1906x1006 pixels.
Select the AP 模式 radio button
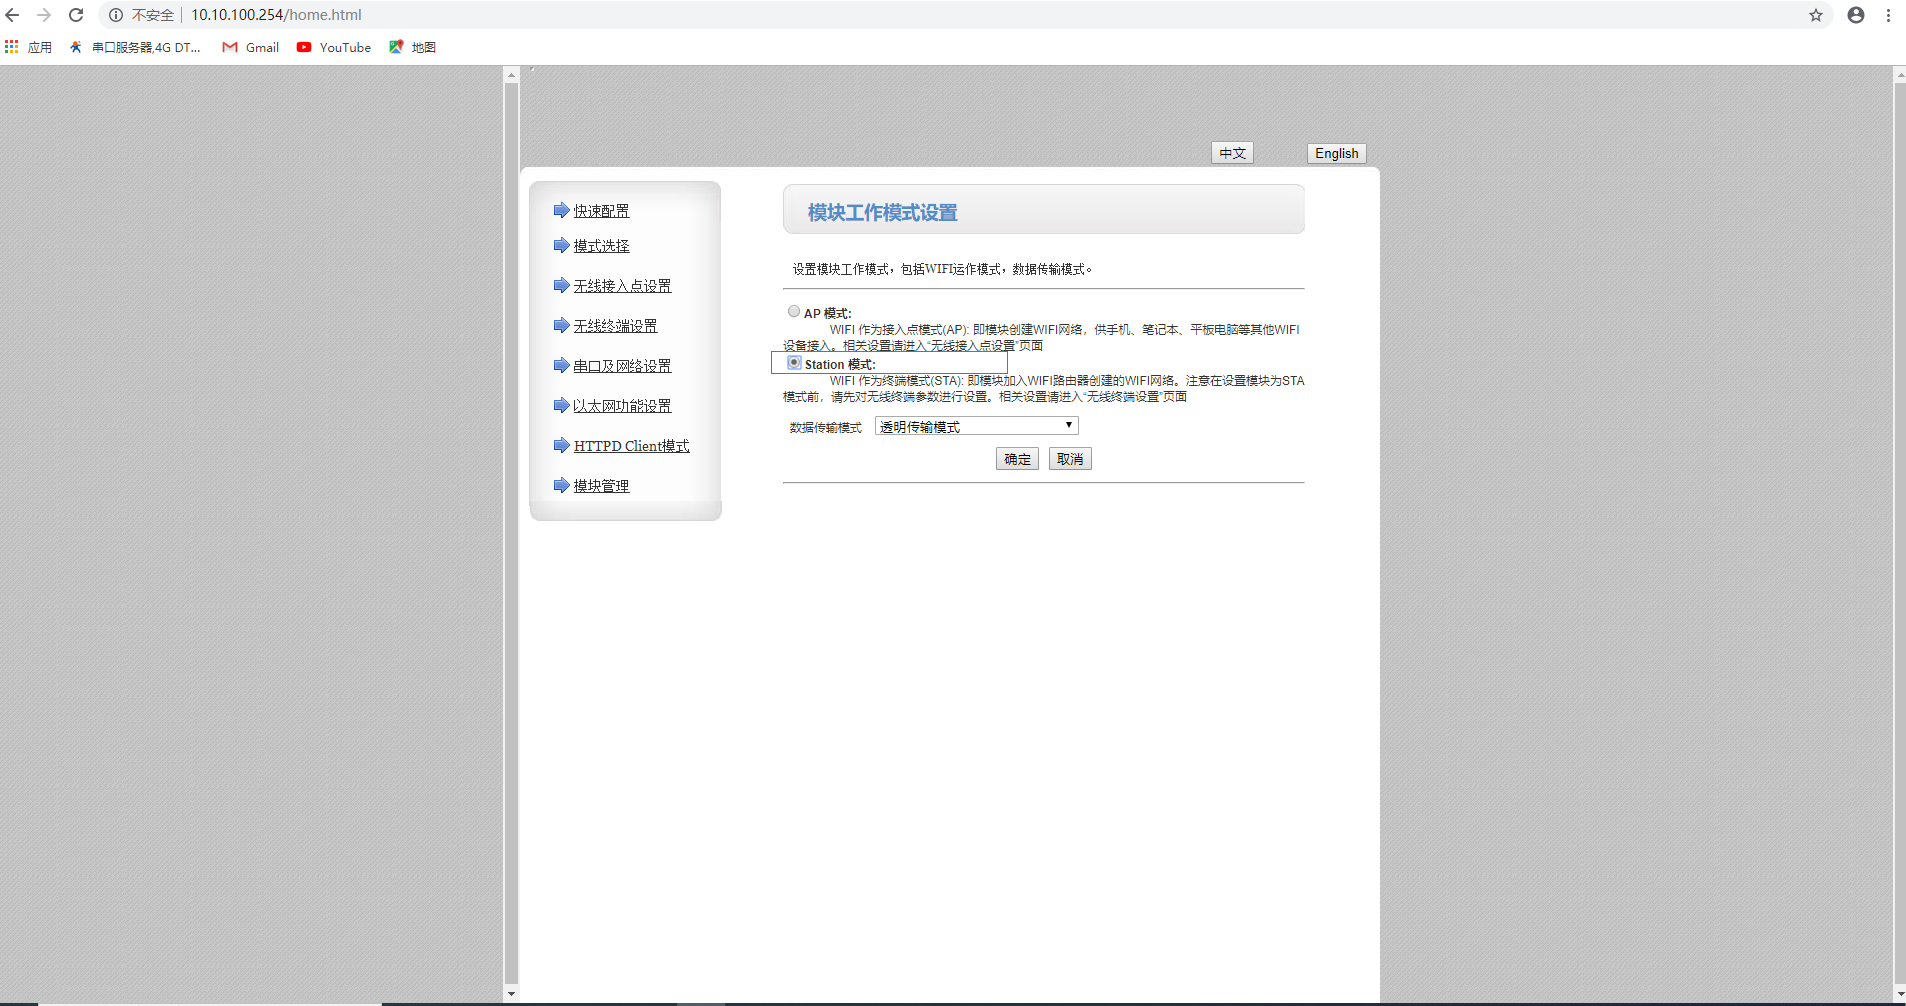point(794,312)
